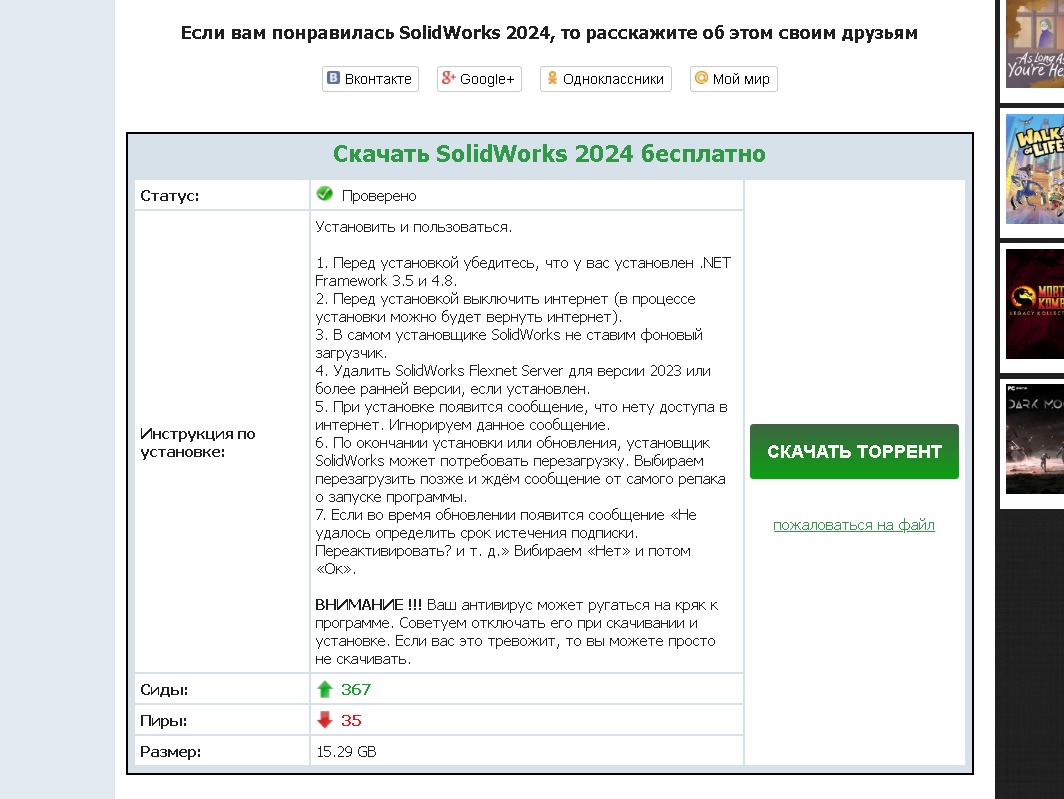Click the Одноклассники share icon
1064x799 pixels.
[551, 79]
